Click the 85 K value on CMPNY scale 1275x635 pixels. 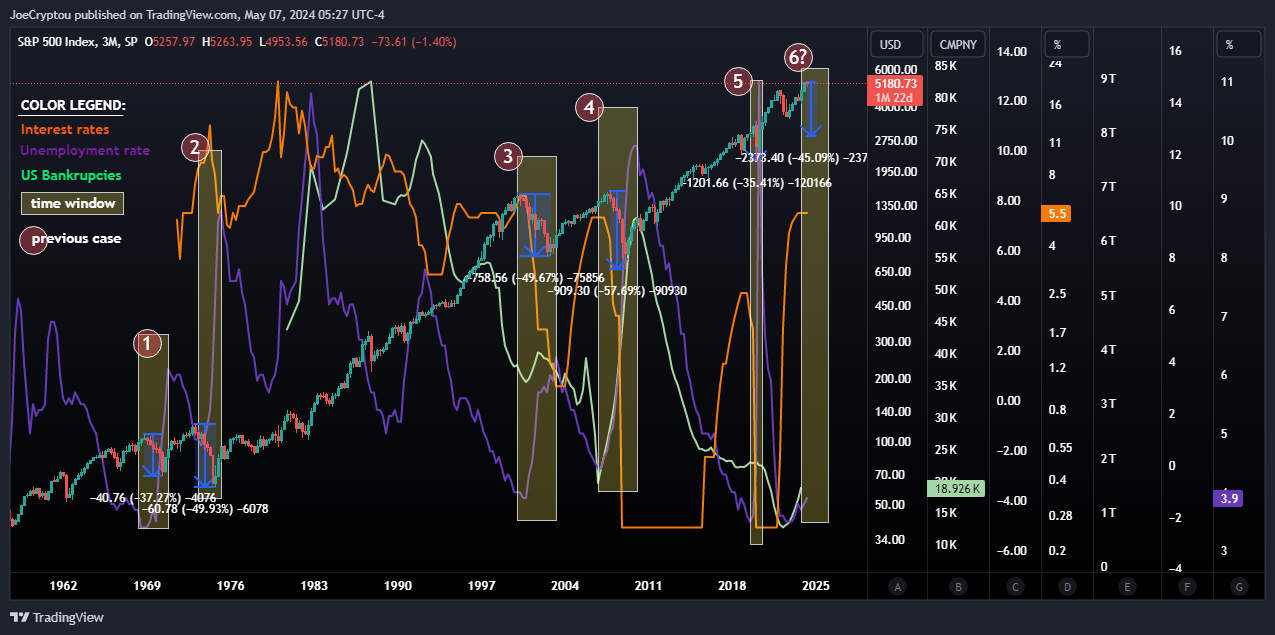pos(945,66)
